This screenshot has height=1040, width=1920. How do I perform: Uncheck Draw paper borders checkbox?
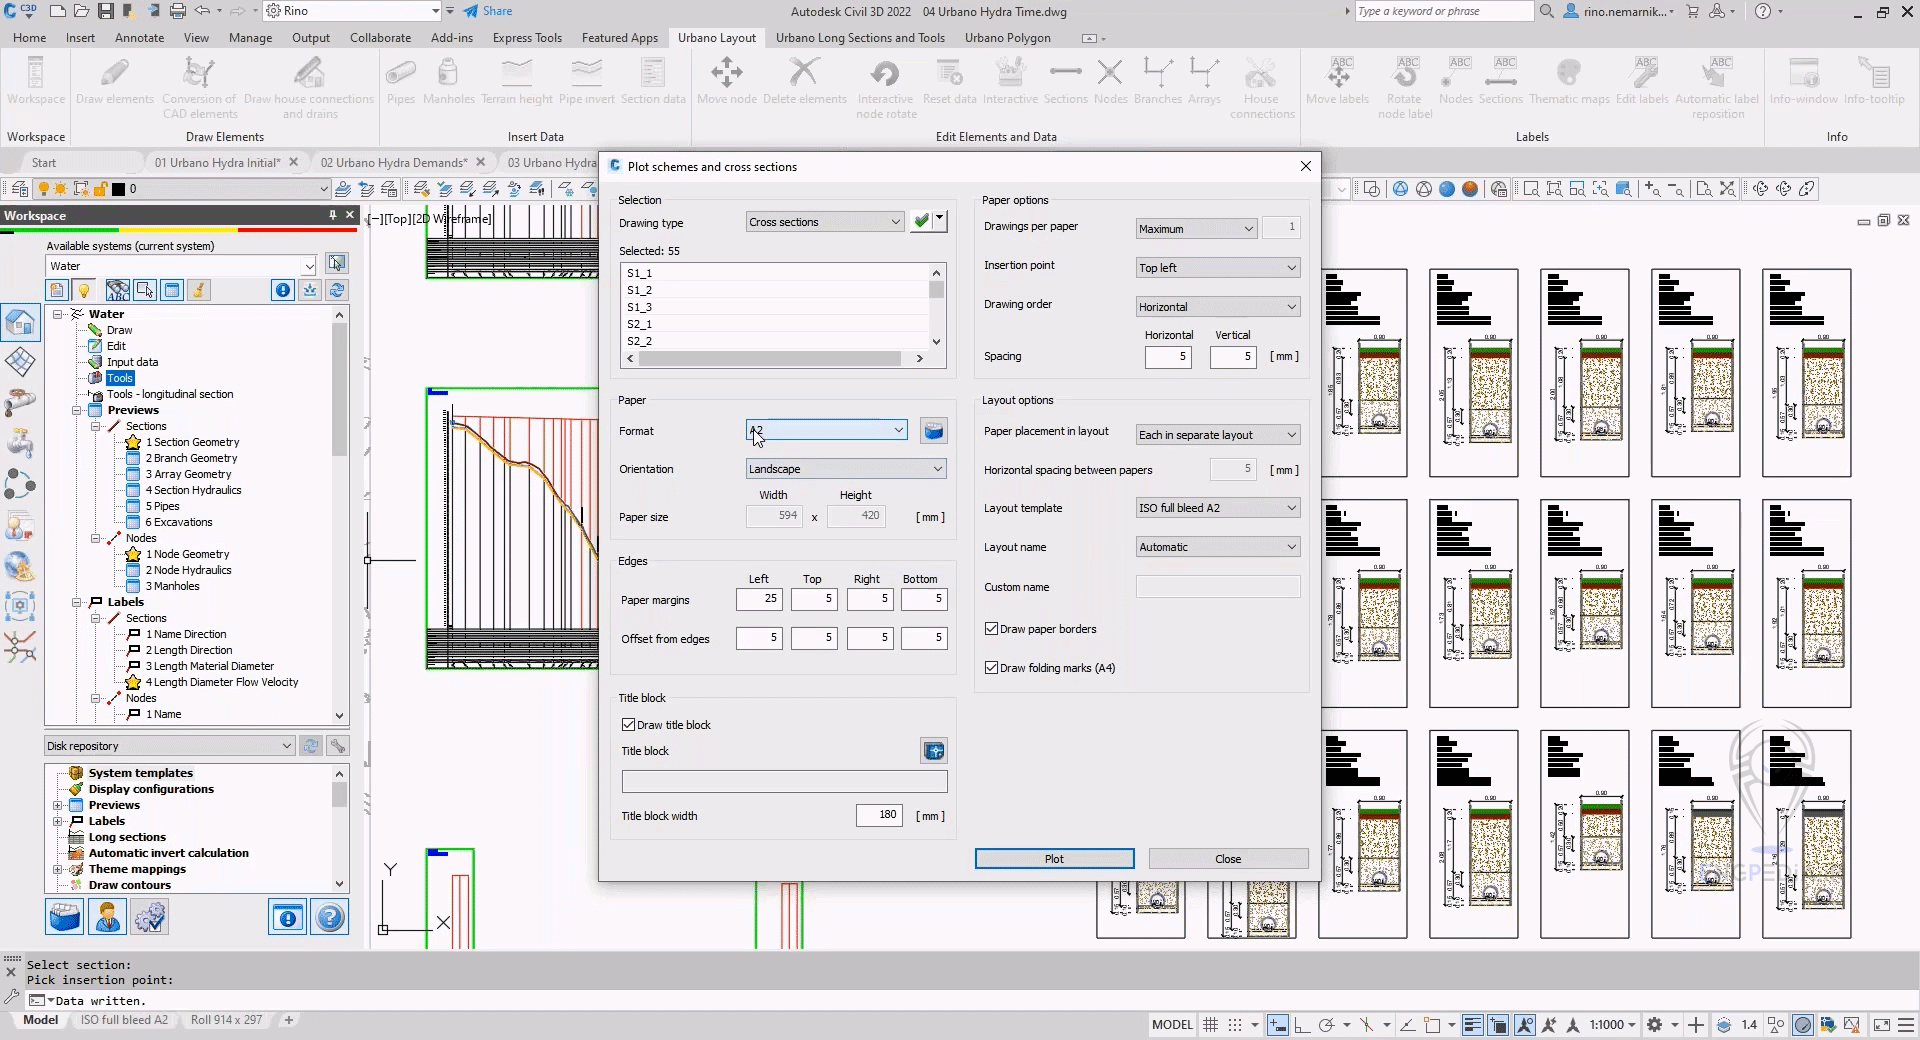(x=992, y=629)
